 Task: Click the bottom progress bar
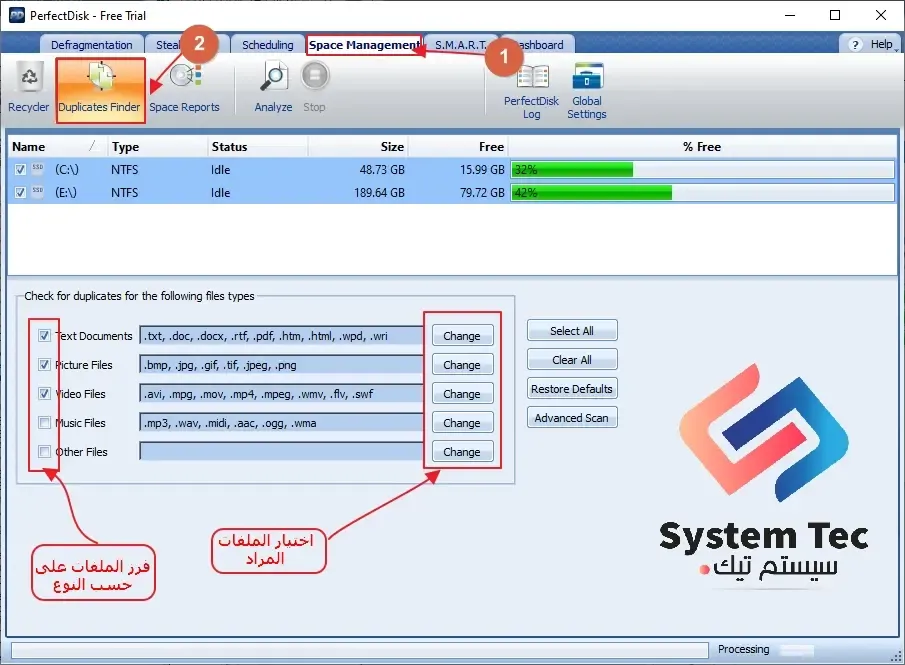tap(360, 650)
